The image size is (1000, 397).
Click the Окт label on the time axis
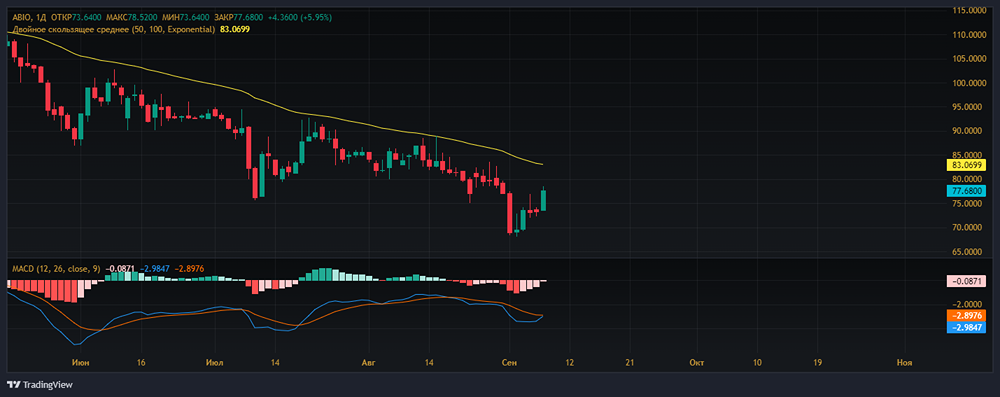(697, 362)
